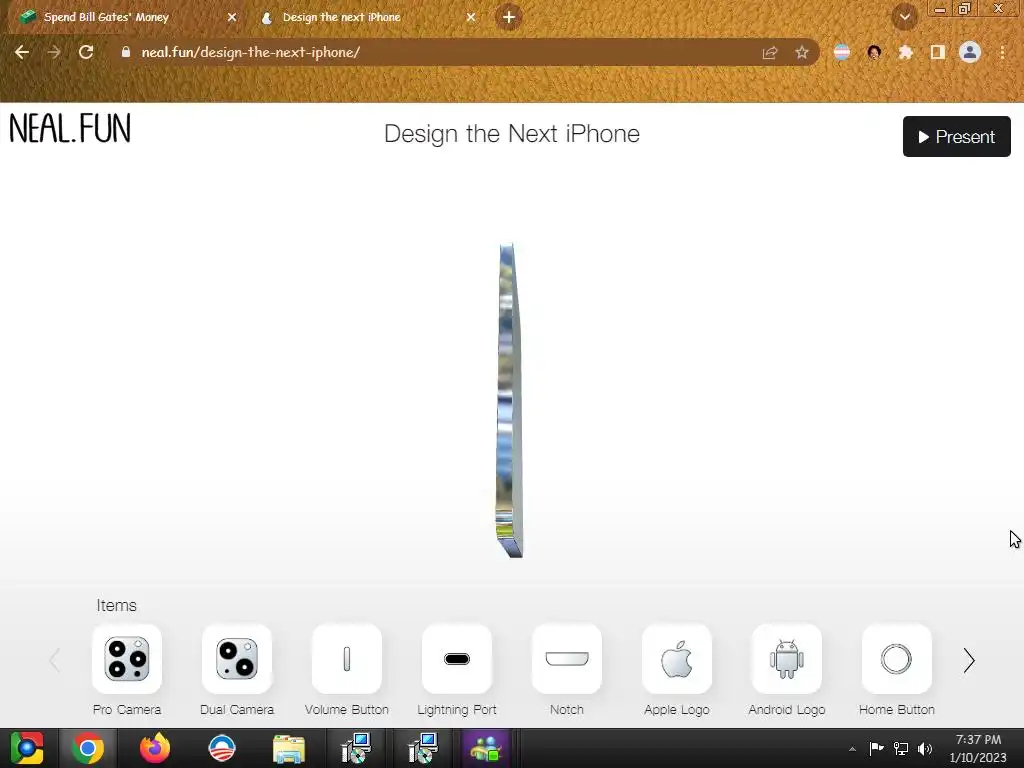
Task: Reload the current page
Action: [x=86, y=52]
